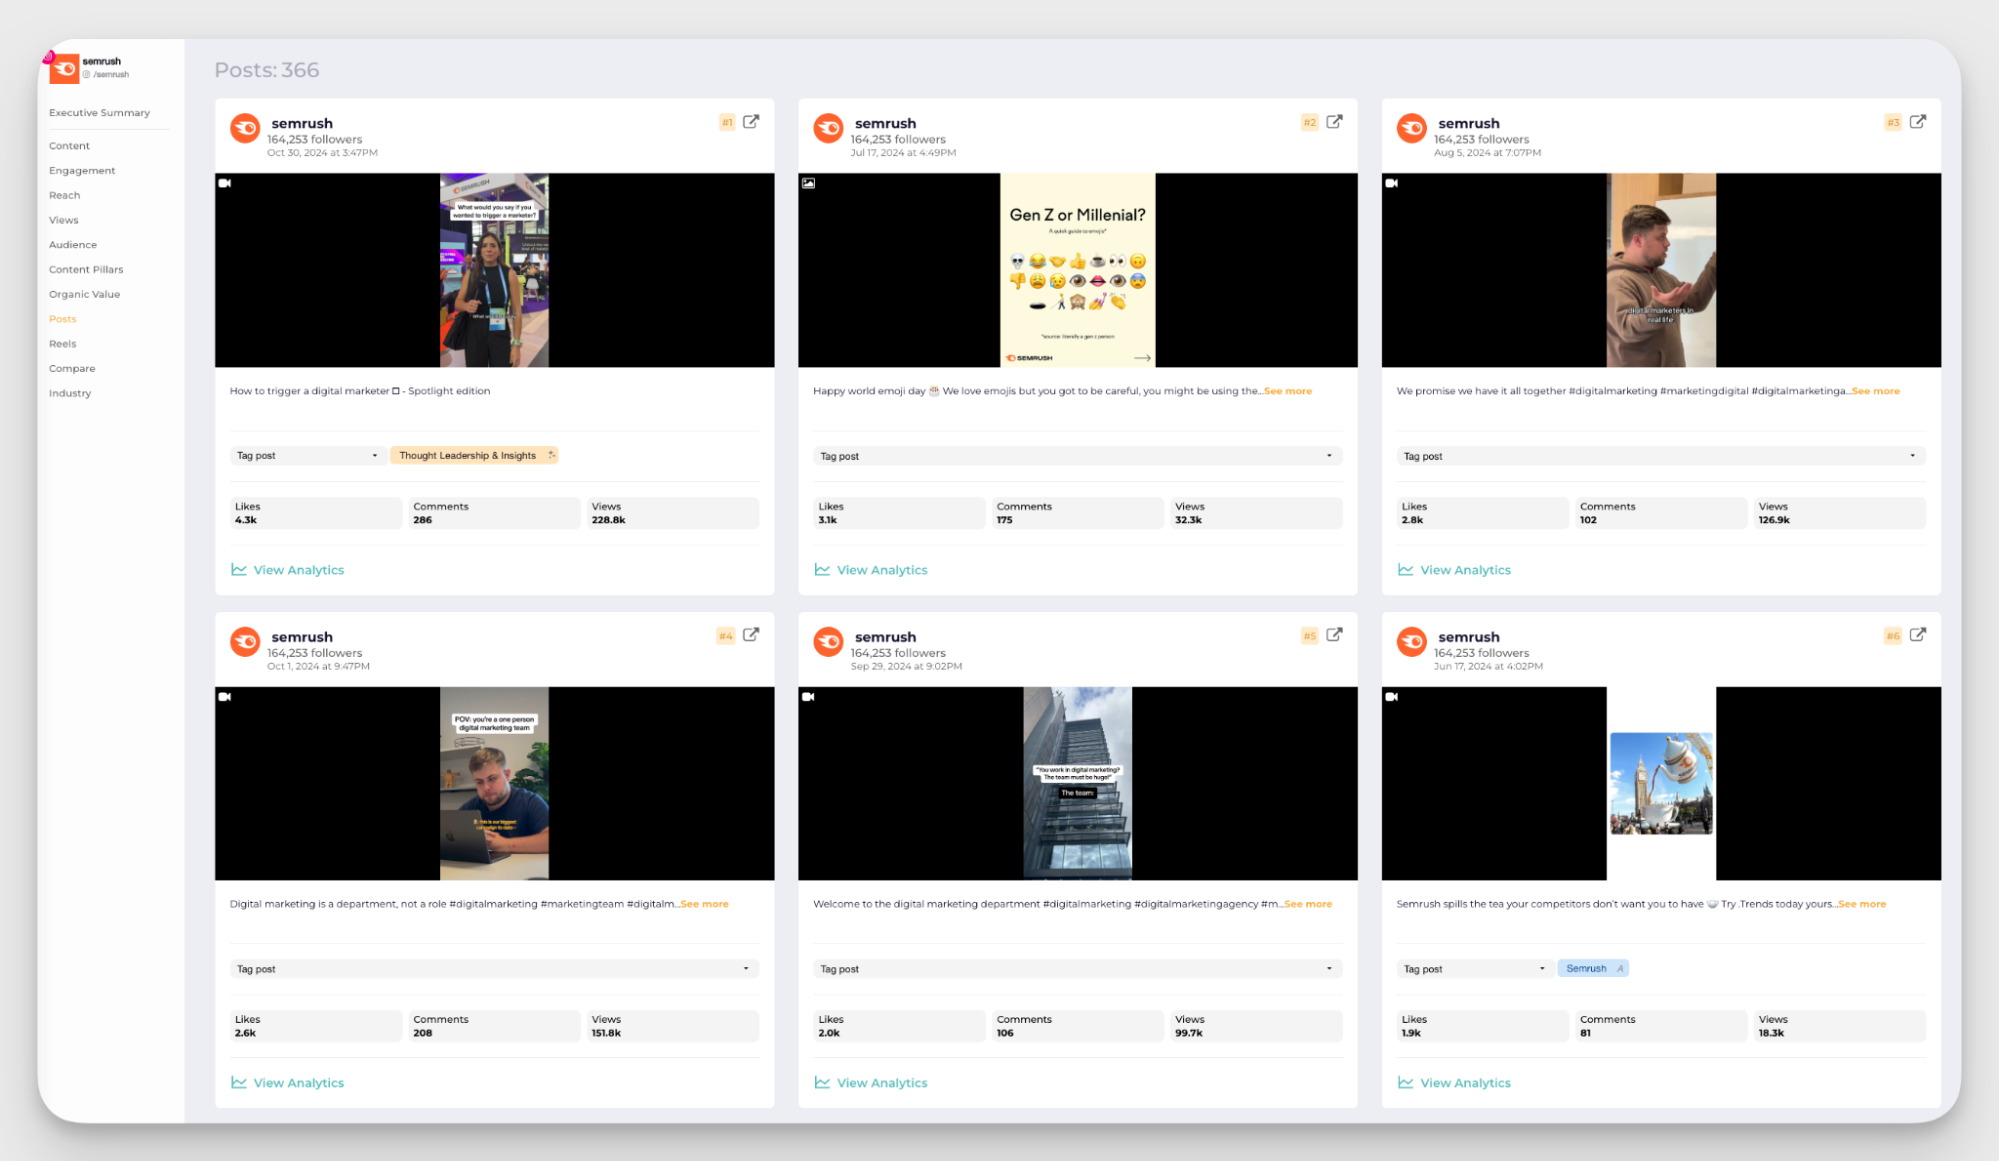Open post #6 external link icon

pyautogui.click(x=1917, y=635)
